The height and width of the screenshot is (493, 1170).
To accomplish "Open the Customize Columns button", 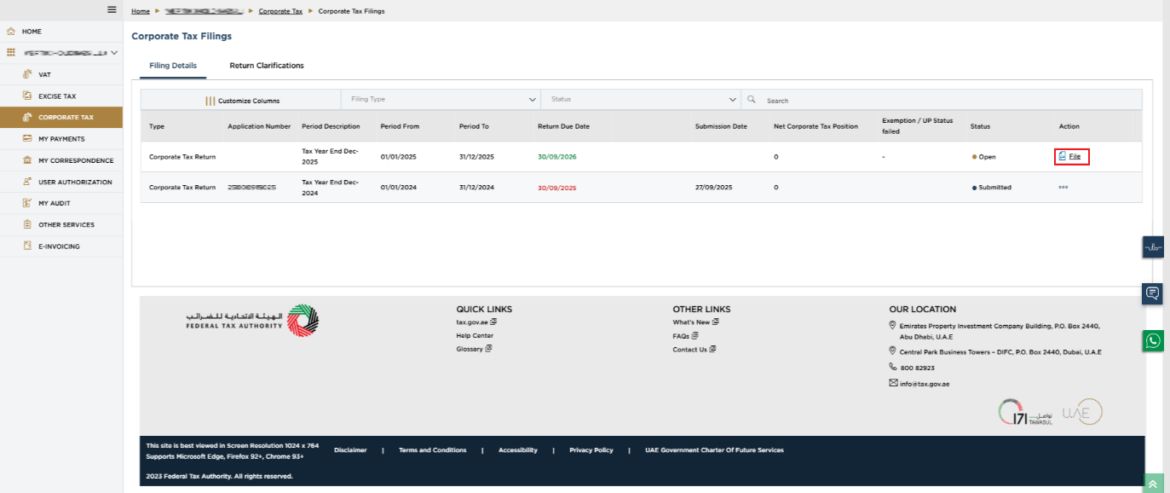I will tap(242, 100).
